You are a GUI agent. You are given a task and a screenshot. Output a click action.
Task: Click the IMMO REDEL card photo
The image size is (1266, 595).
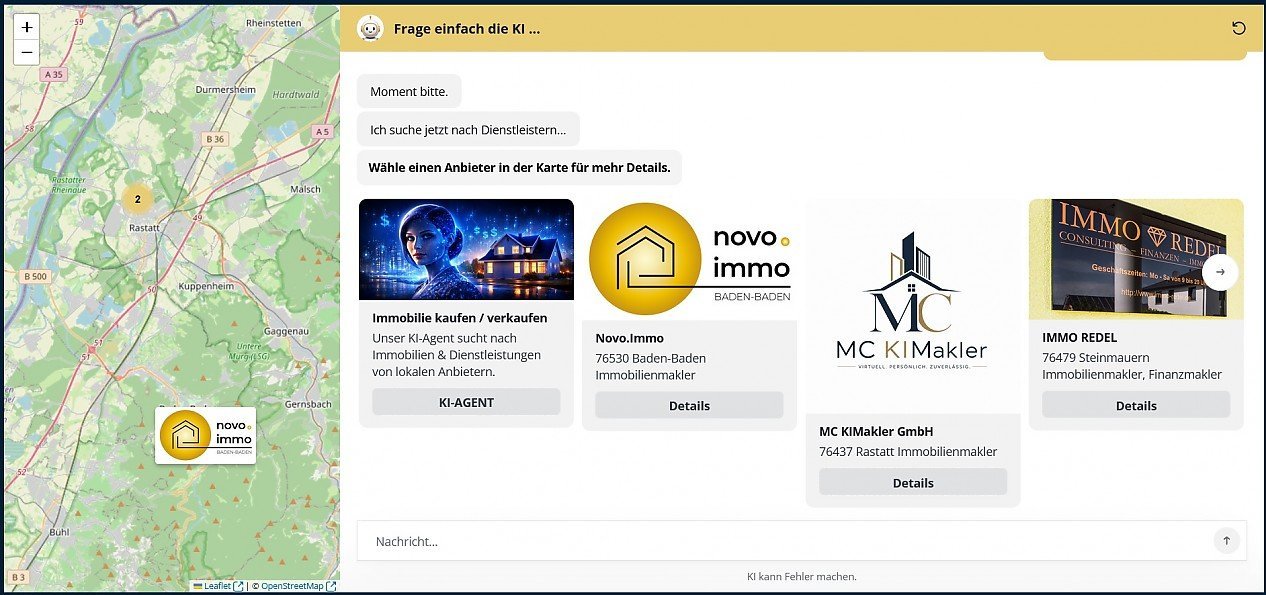pos(1136,259)
